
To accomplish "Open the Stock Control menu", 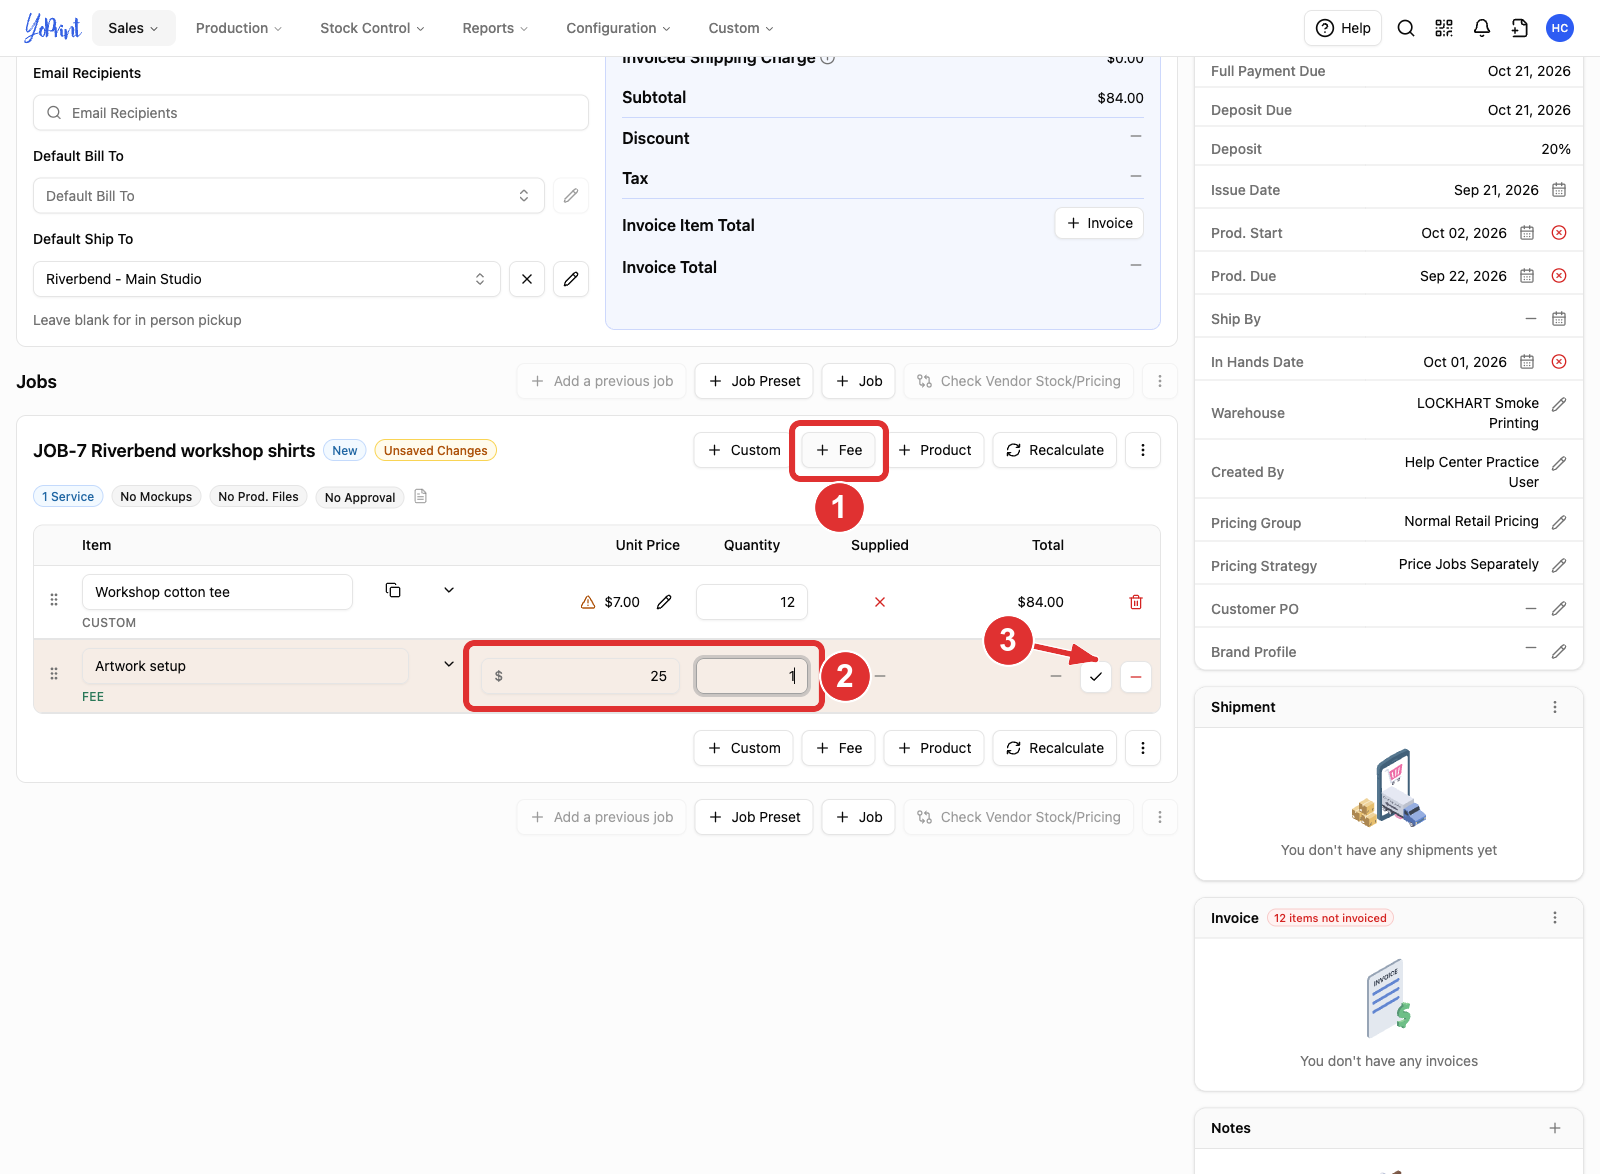I will (x=372, y=28).
